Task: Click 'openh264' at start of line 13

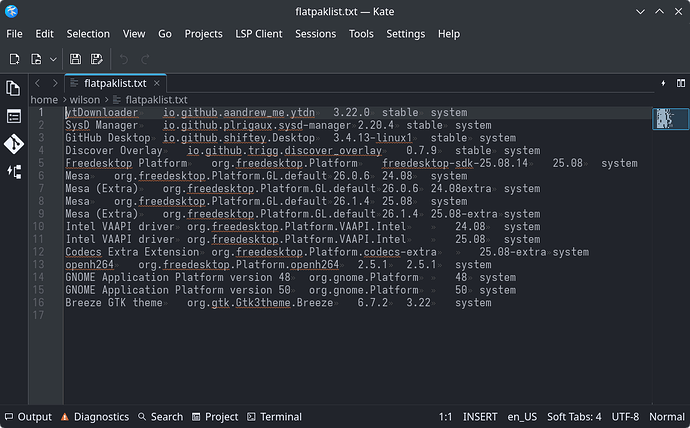Action: pos(89,265)
